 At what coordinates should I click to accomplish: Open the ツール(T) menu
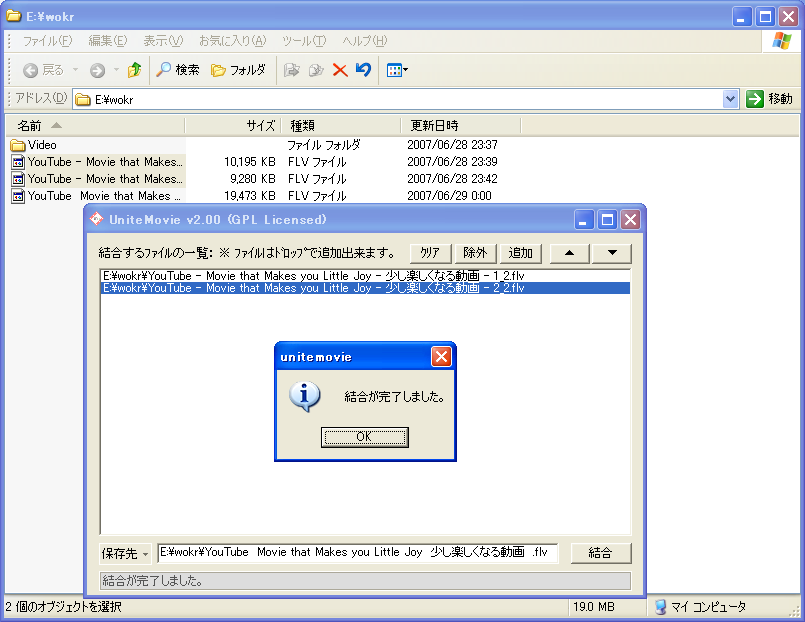click(304, 41)
